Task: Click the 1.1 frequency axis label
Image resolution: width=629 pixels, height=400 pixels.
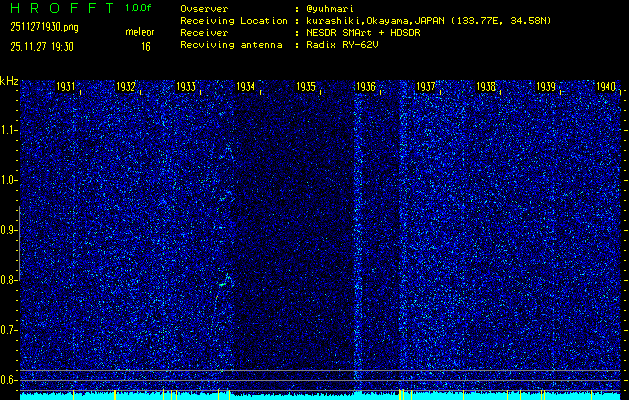Action: (7, 130)
